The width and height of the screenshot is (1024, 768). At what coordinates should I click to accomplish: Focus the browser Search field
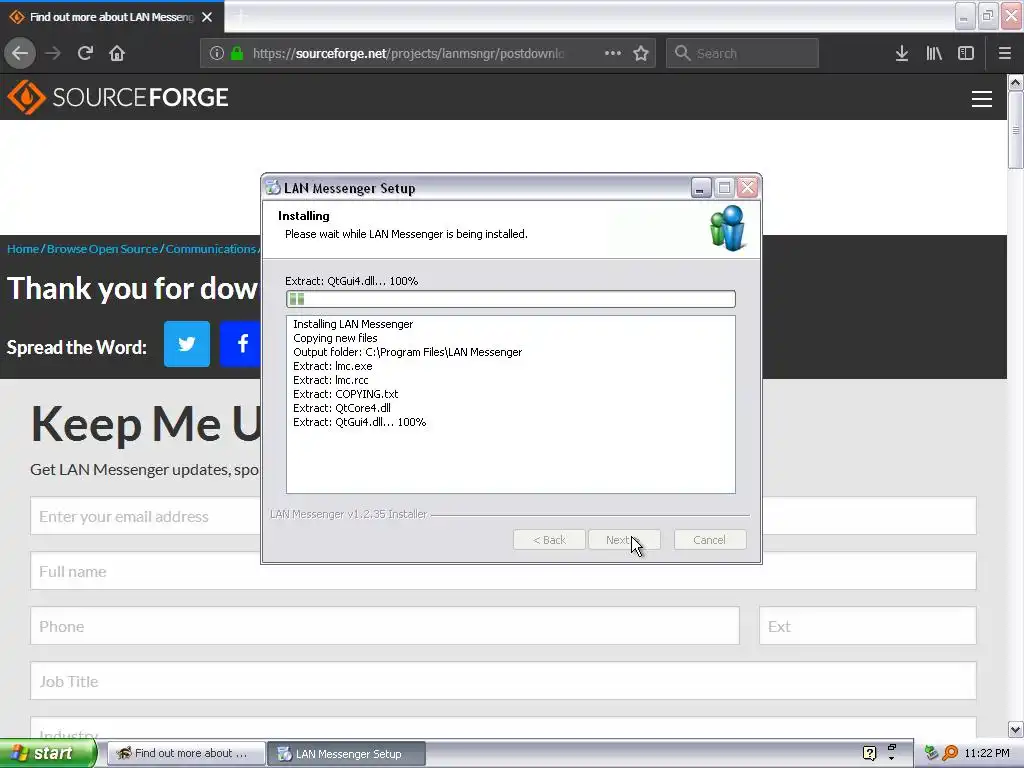click(x=743, y=54)
